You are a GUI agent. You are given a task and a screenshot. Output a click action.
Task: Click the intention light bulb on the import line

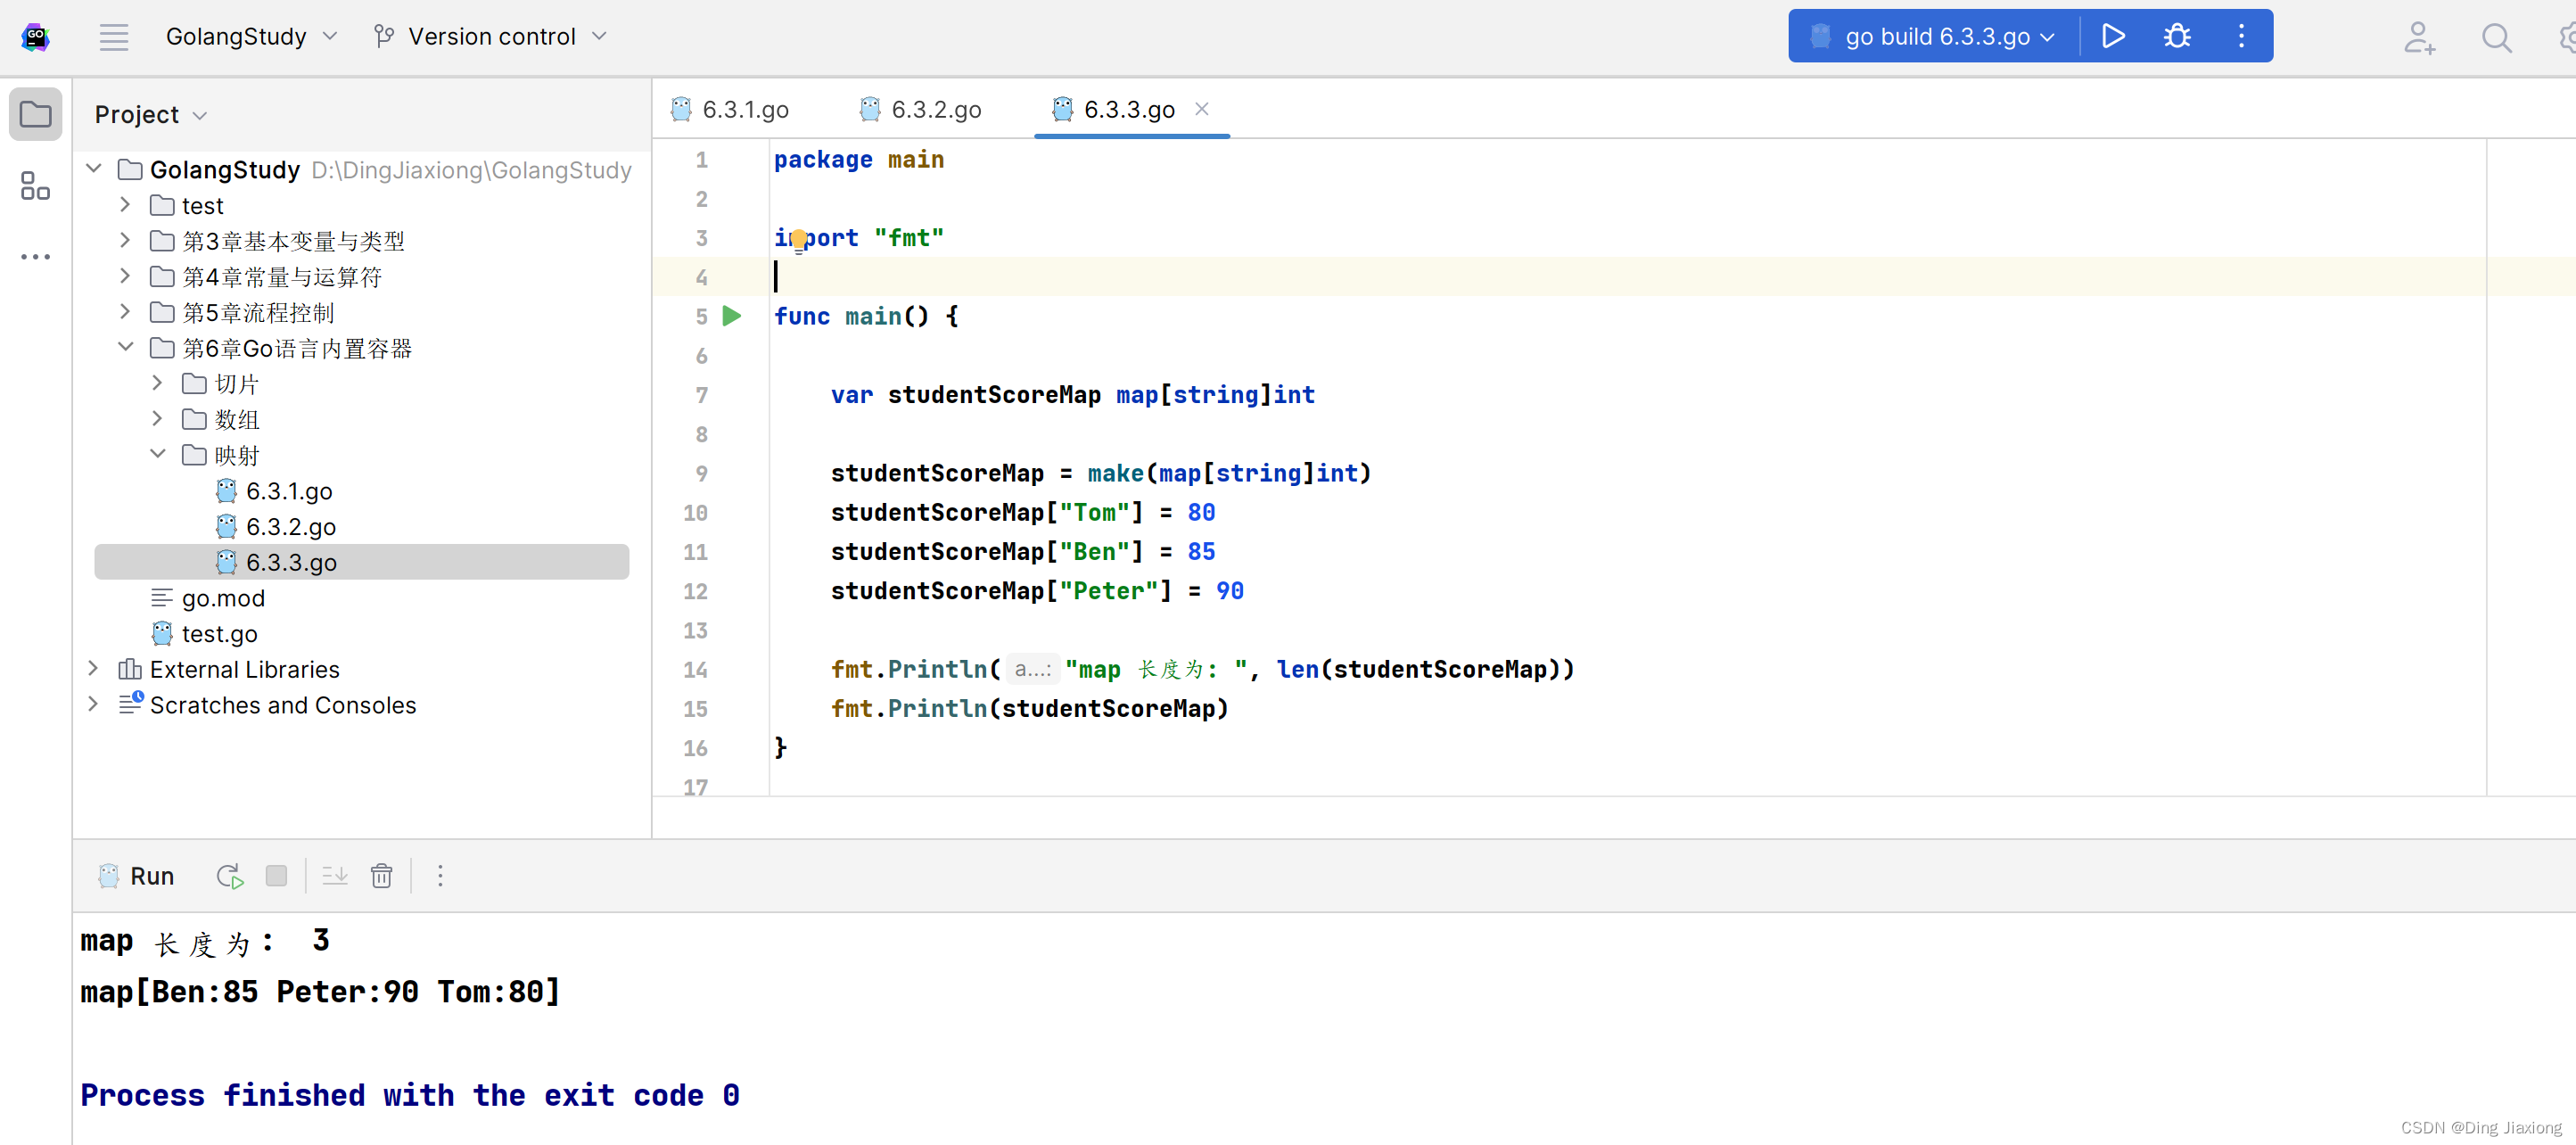coord(799,240)
